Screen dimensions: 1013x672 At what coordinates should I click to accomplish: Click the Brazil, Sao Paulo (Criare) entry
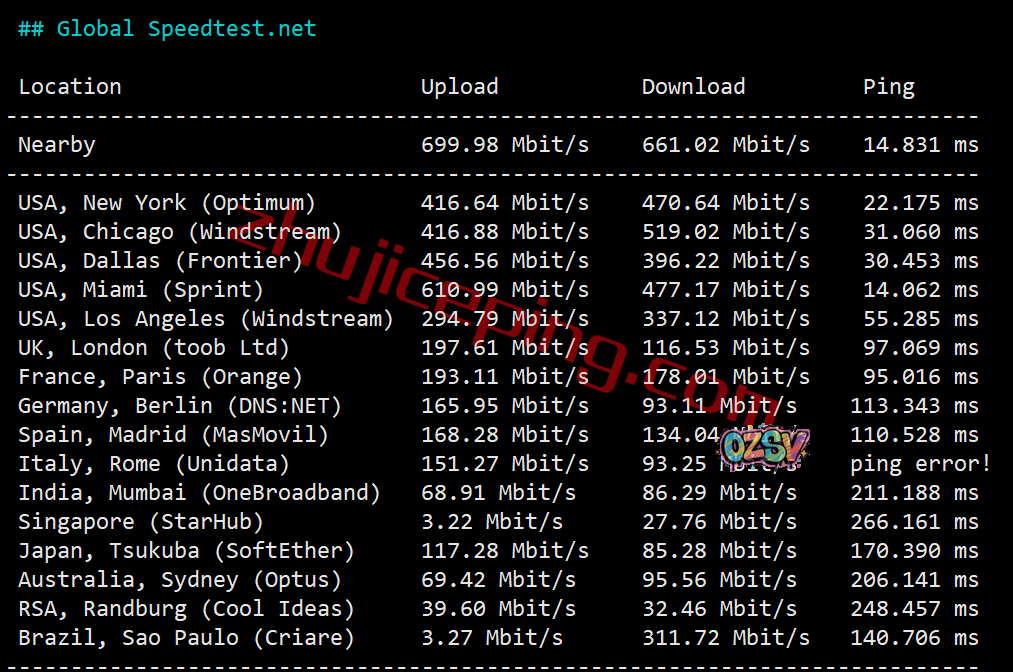coord(186,638)
